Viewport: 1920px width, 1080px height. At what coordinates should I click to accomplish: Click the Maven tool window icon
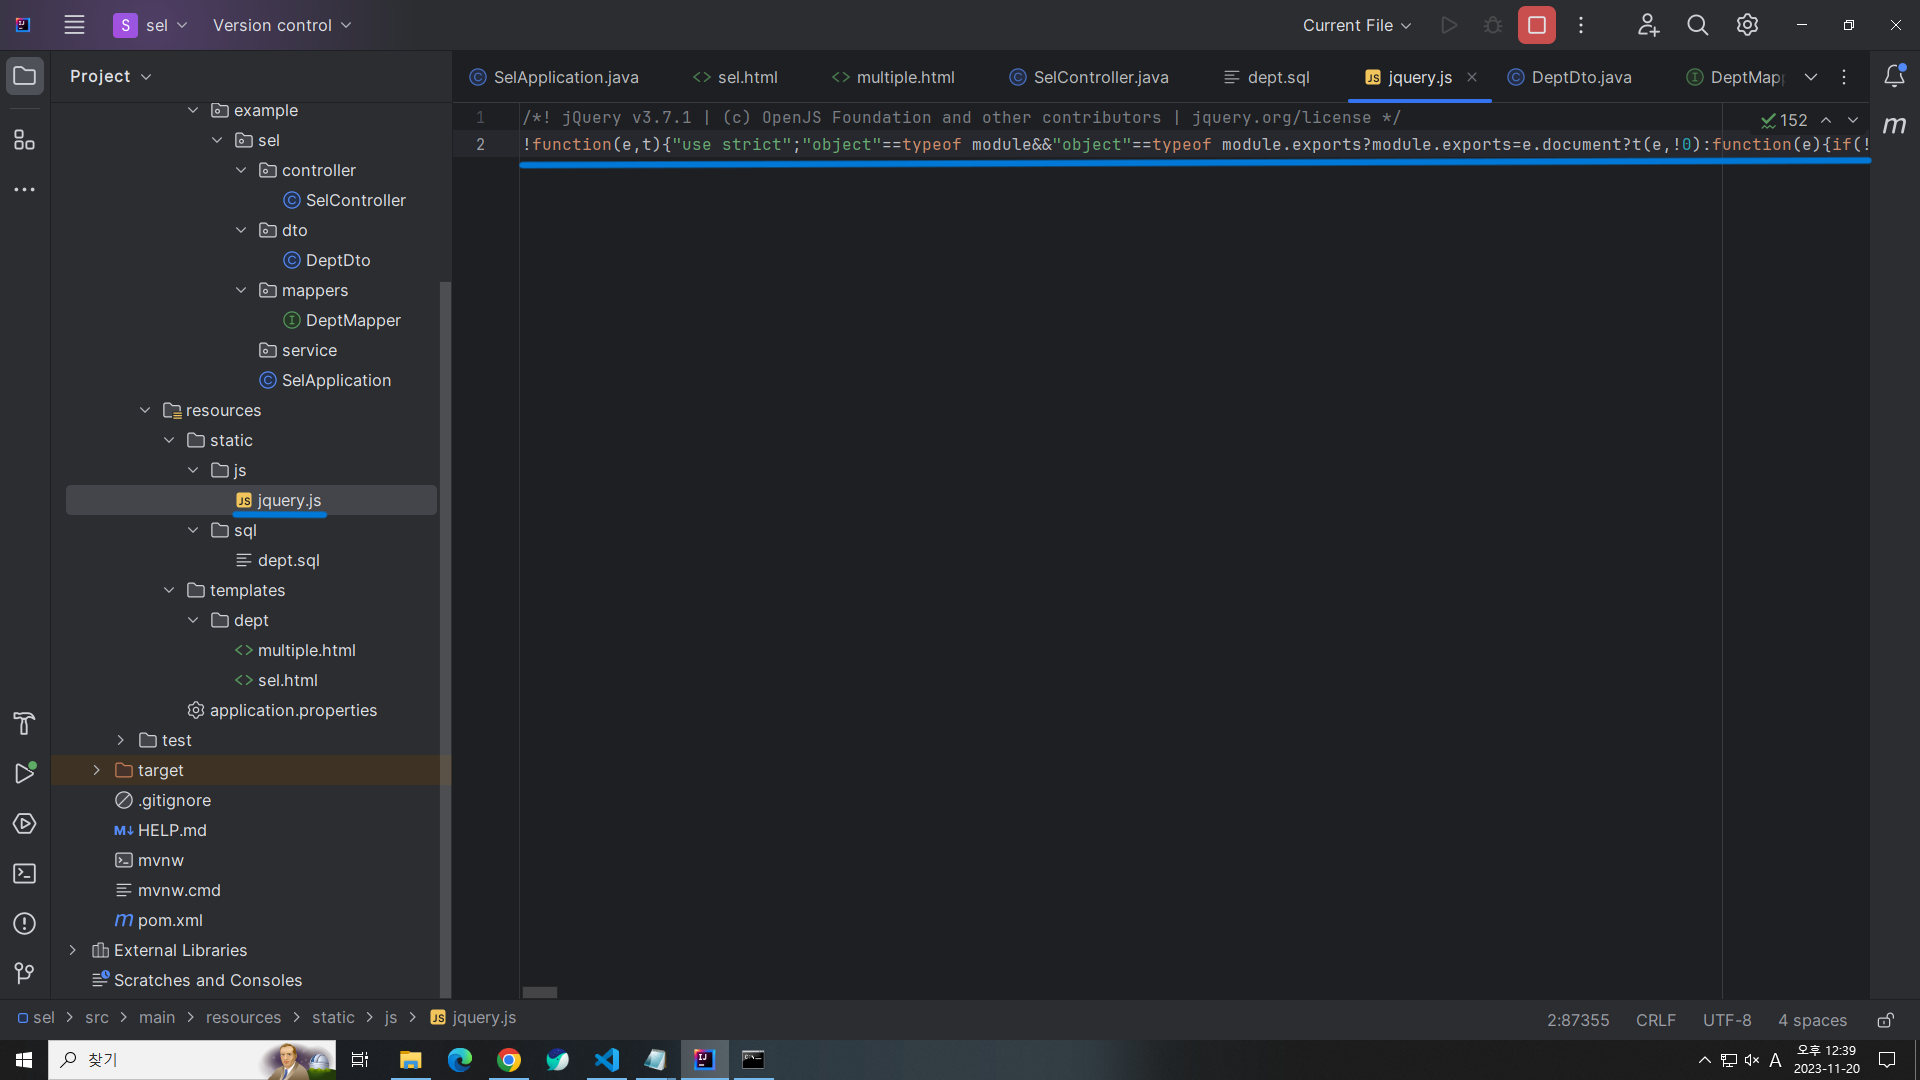1894,125
